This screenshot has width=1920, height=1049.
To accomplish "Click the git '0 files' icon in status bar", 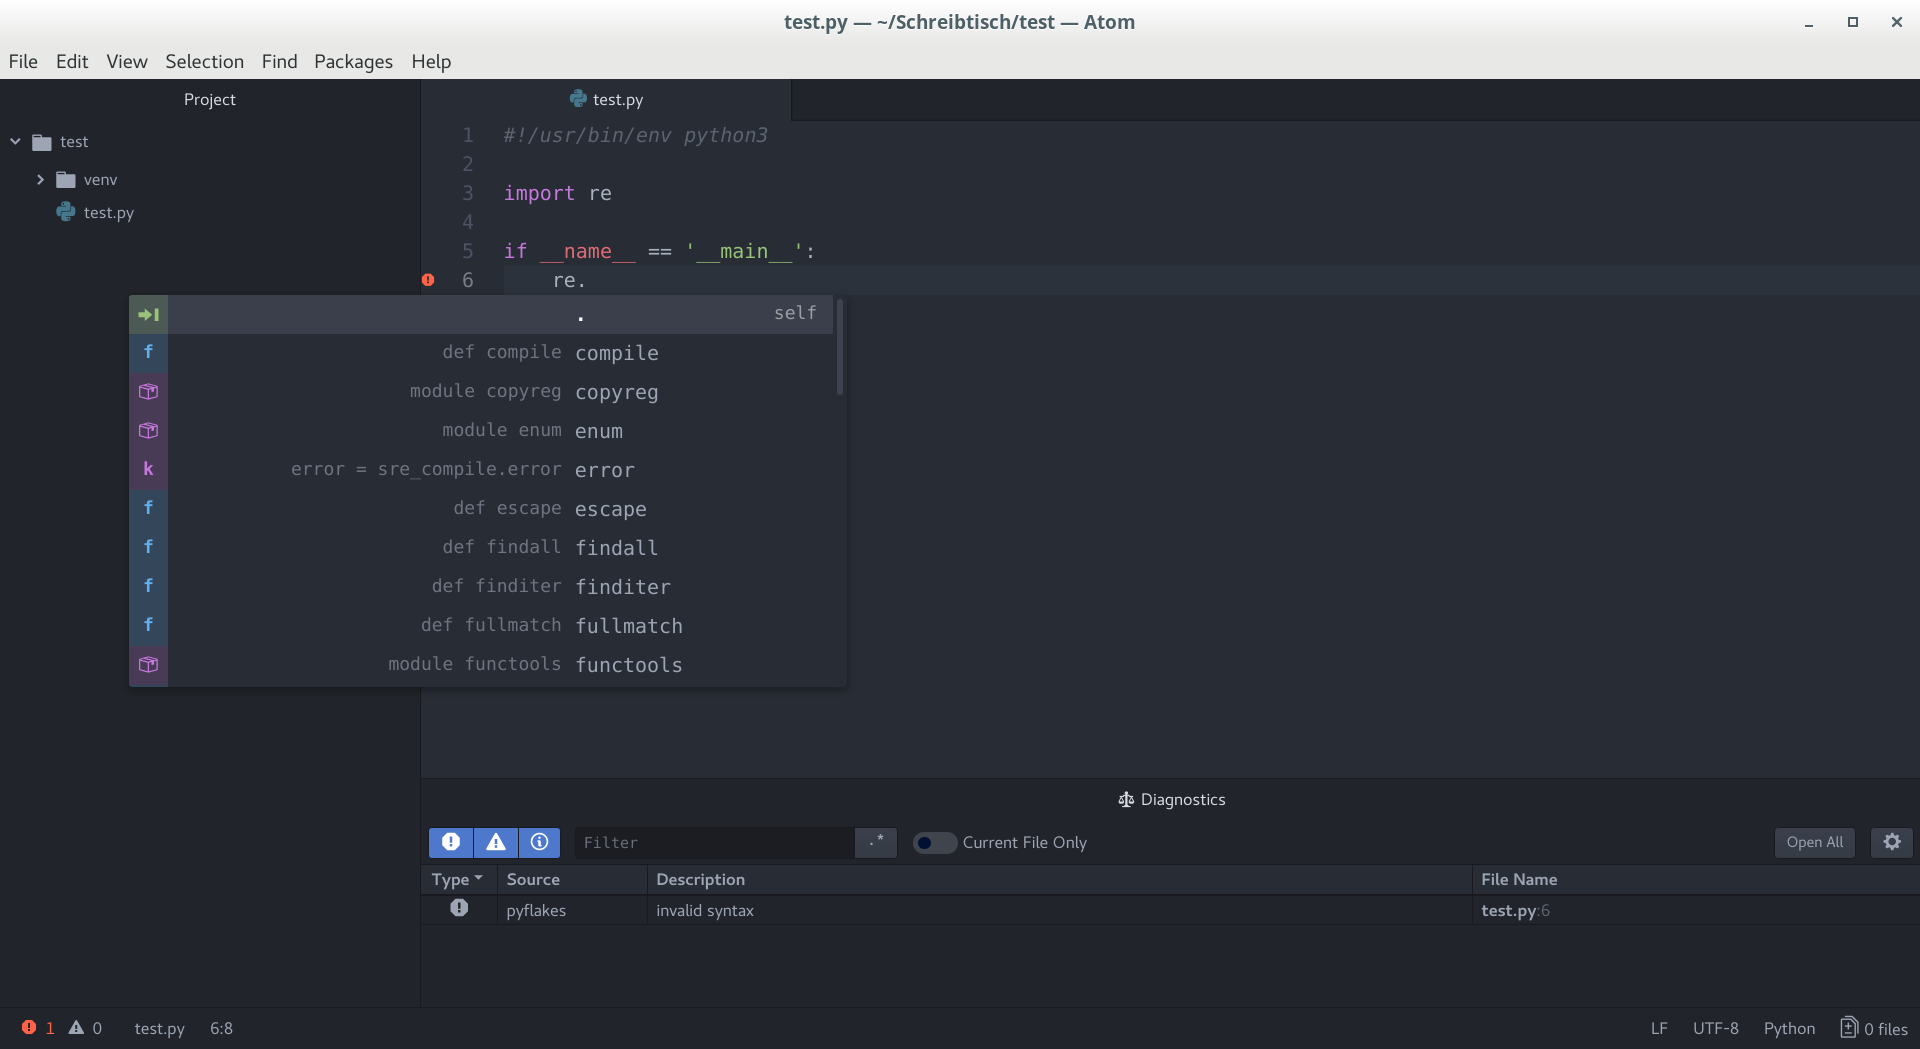I will 1848,1028.
